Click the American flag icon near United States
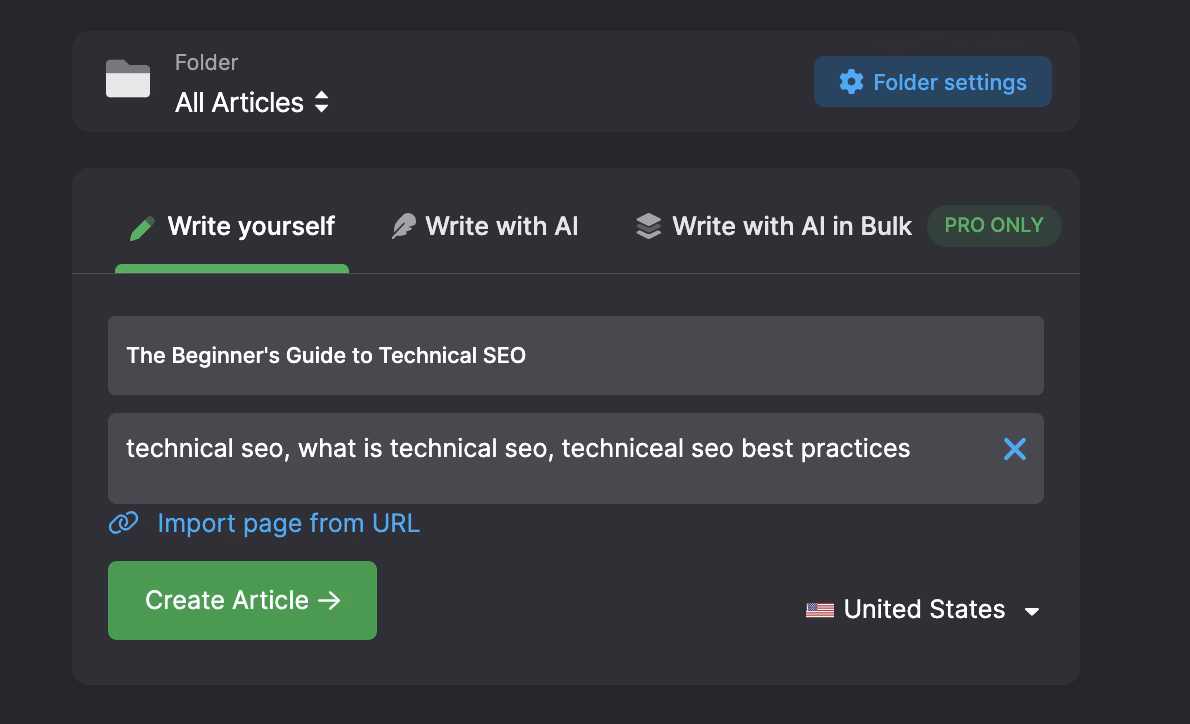 (x=819, y=609)
